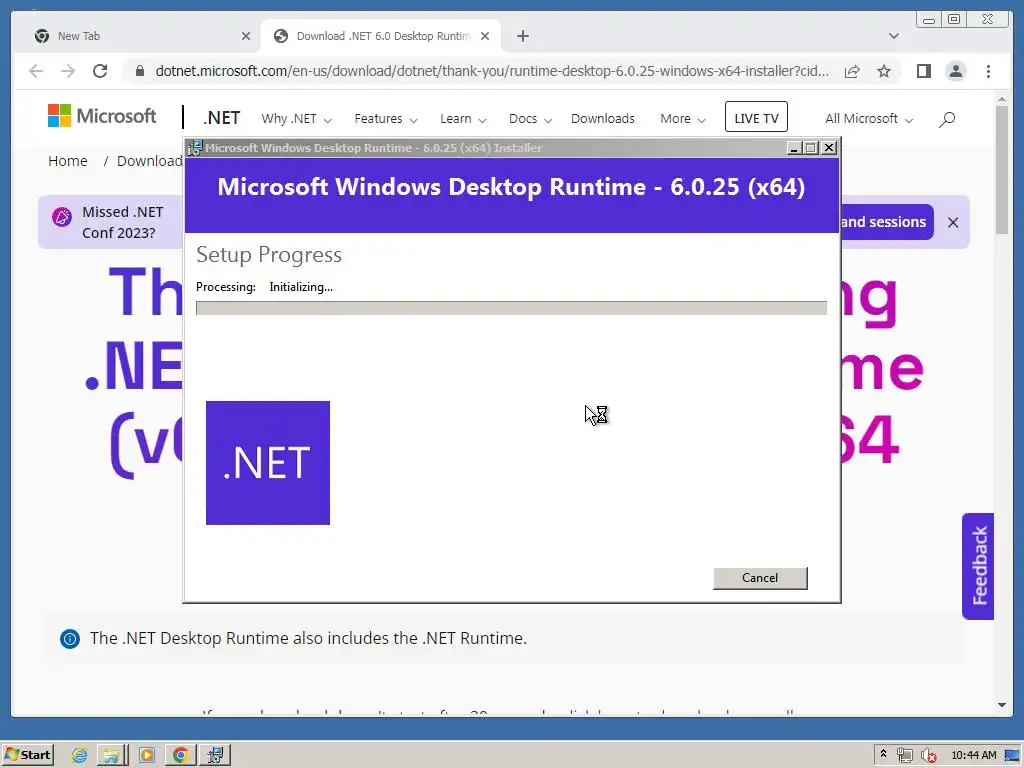
Task: Click the 'Setup Progress' heading
Action: [x=269, y=255]
